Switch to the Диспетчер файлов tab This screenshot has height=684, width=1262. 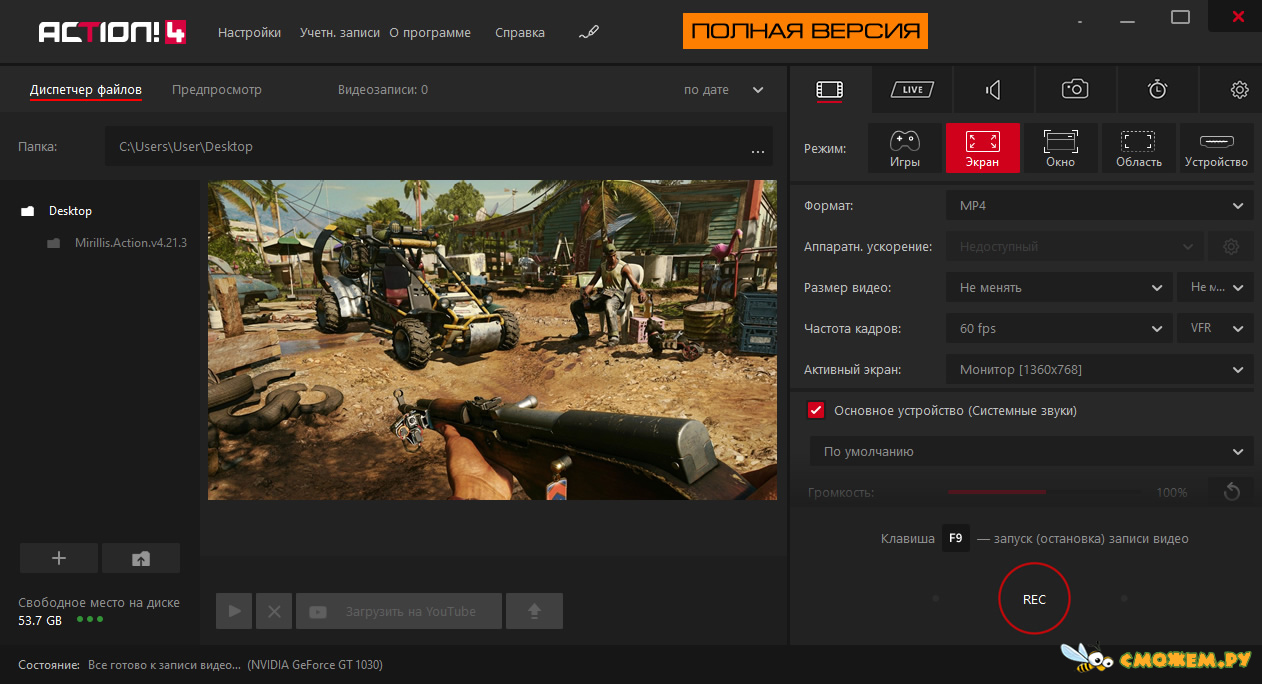click(x=86, y=90)
